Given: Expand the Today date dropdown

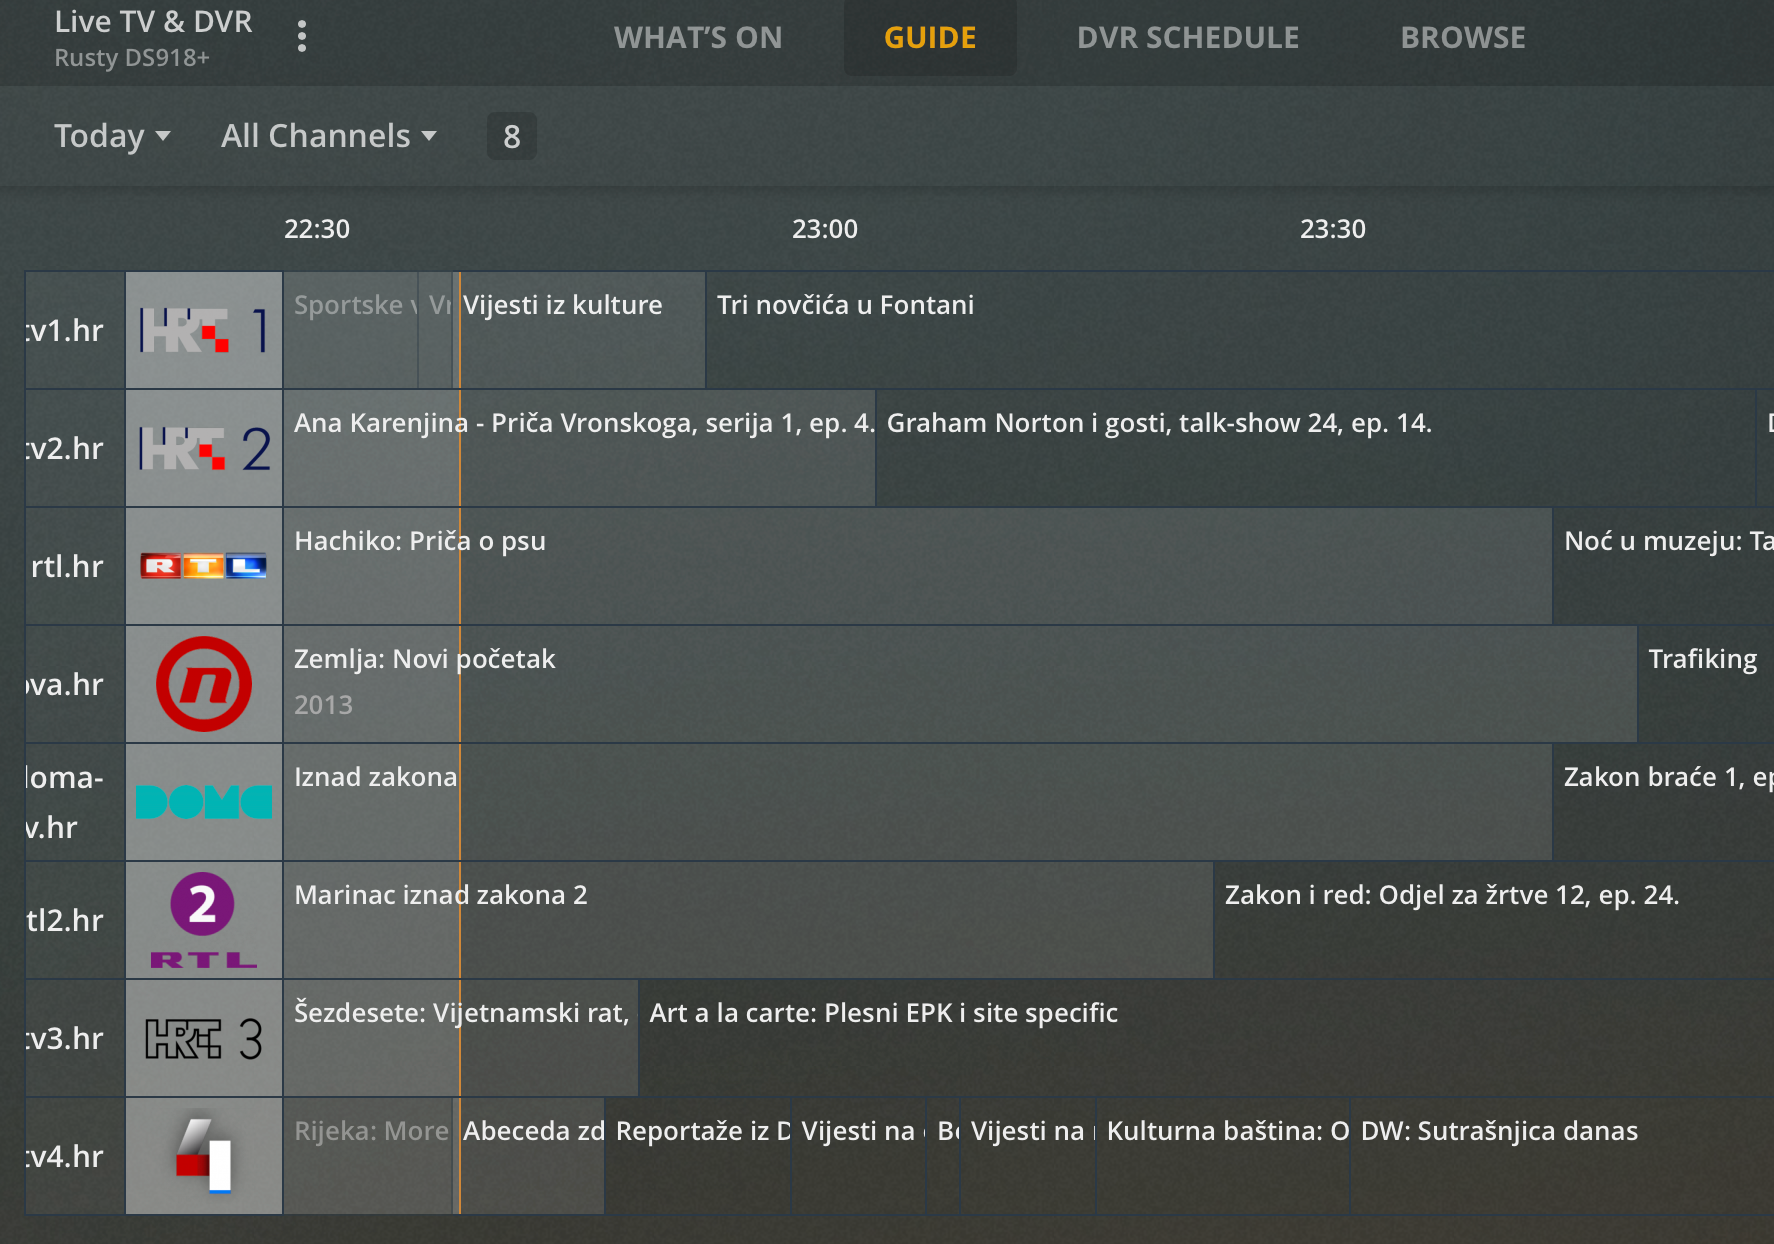Looking at the screenshot, I should 112,136.
